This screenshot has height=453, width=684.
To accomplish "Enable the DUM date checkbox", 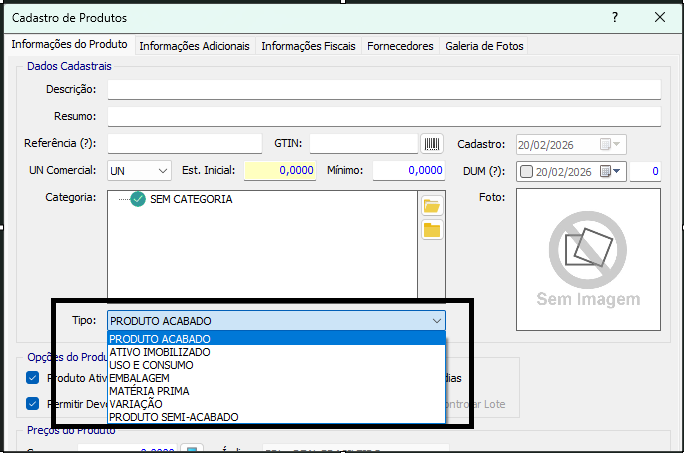I will (527, 172).
